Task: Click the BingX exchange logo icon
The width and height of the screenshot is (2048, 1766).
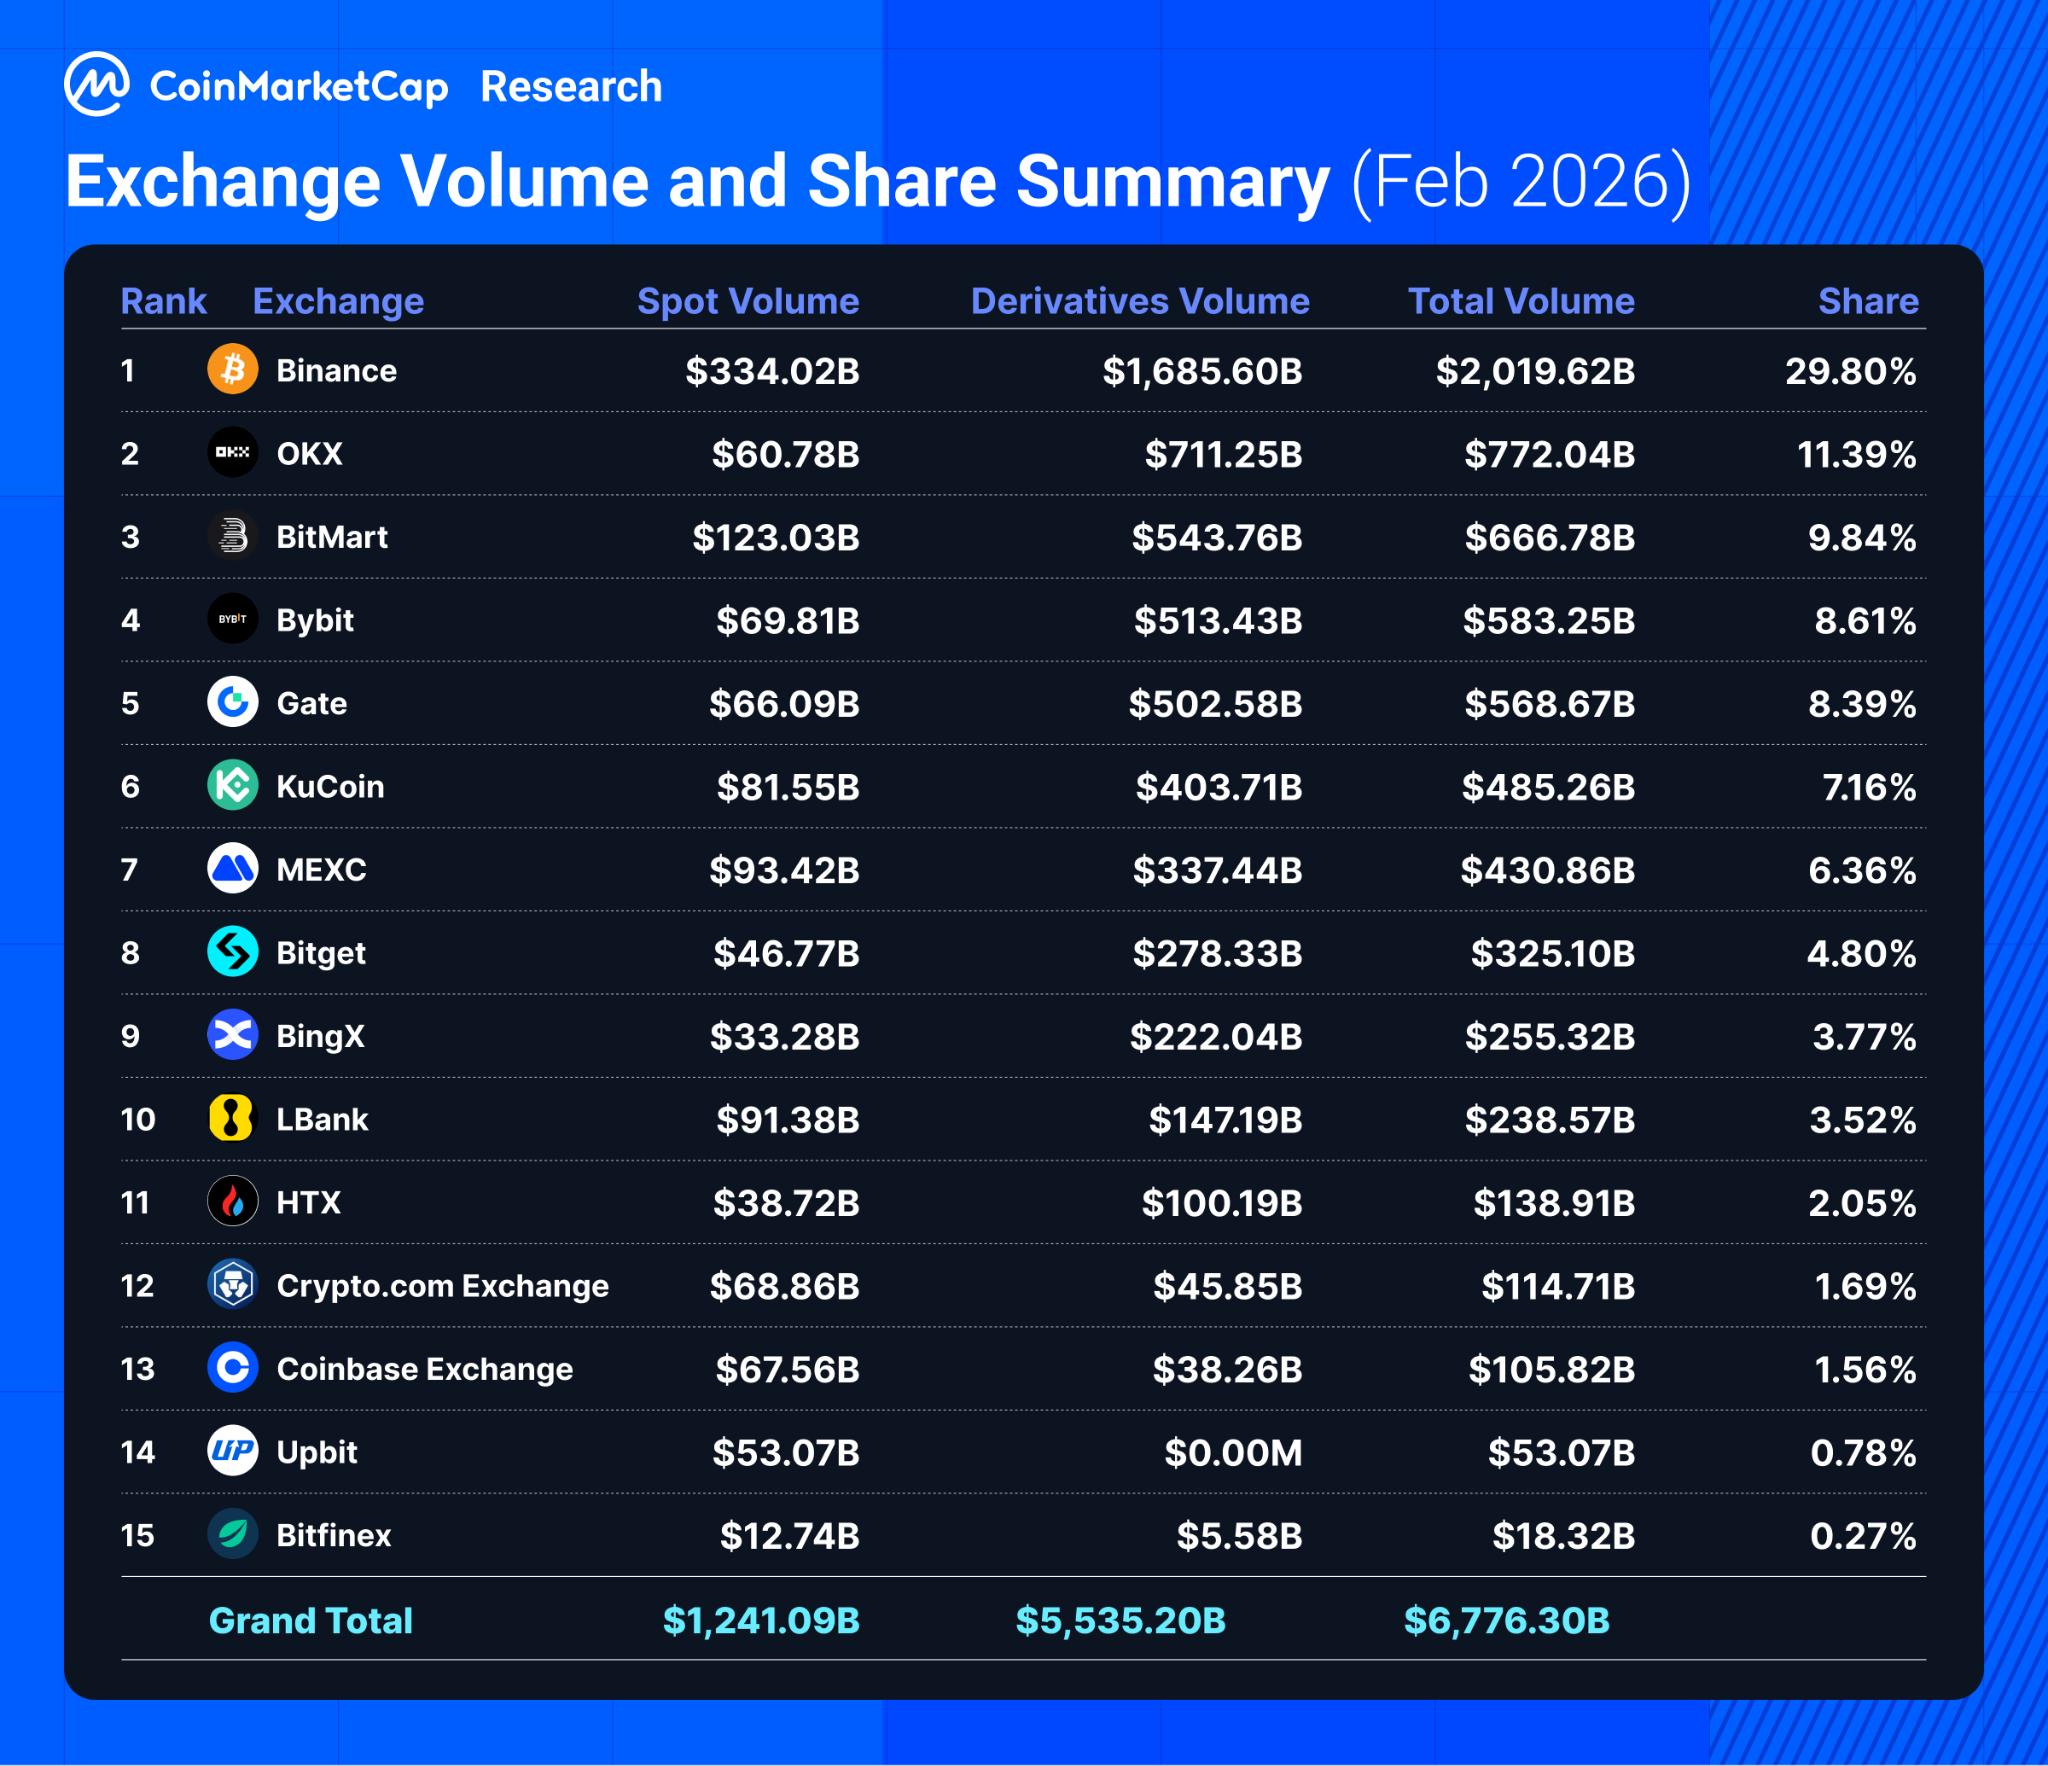Action: [x=233, y=1034]
